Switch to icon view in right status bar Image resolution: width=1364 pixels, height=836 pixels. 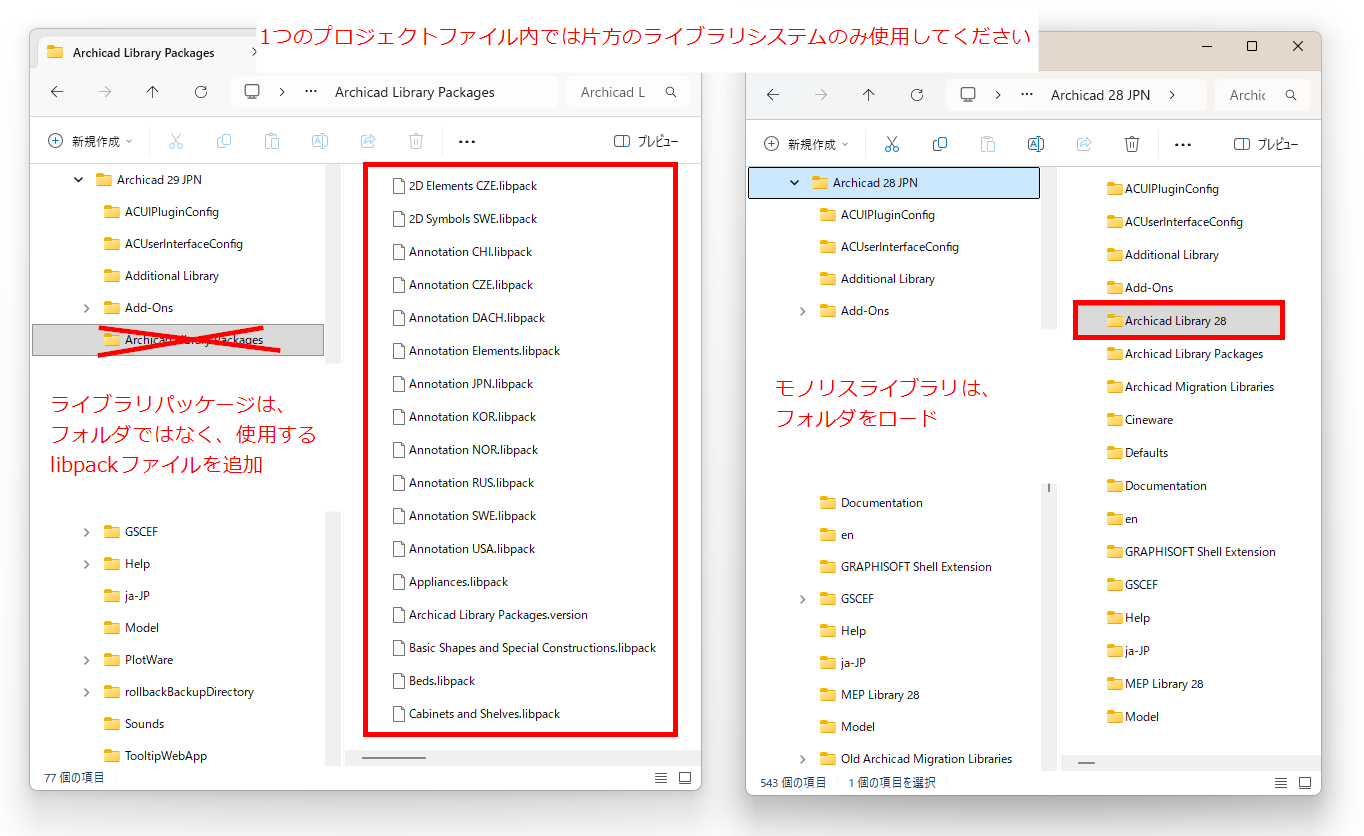click(1301, 782)
